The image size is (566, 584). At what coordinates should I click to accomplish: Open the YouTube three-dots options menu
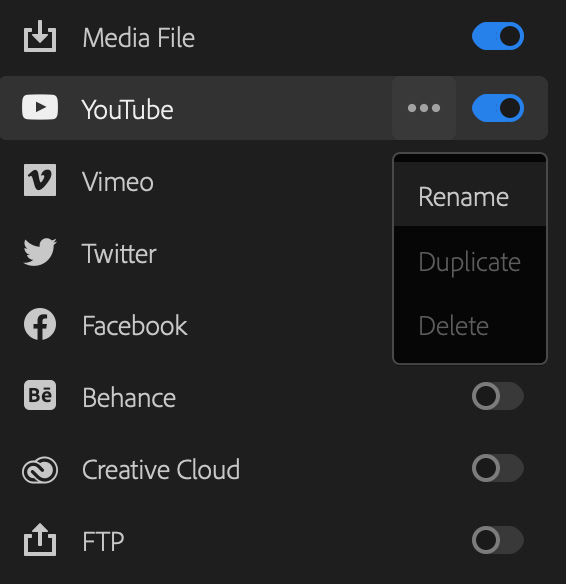pyautogui.click(x=424, y=108)
